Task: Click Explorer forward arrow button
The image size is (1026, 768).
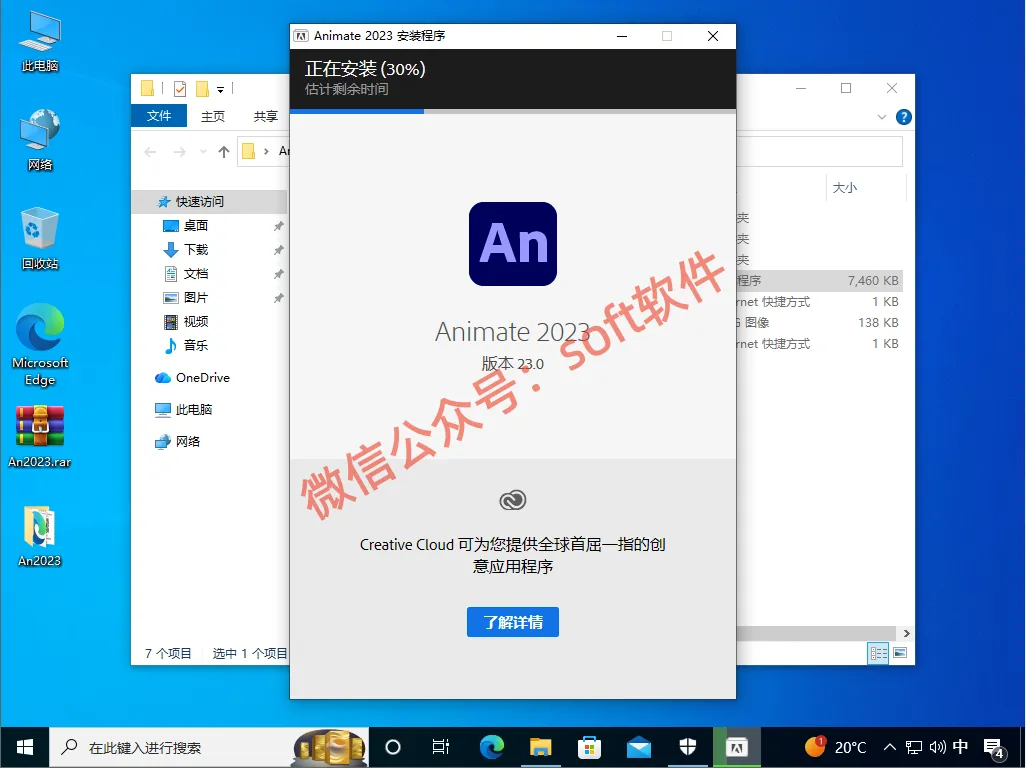Action: coord(179,152)
